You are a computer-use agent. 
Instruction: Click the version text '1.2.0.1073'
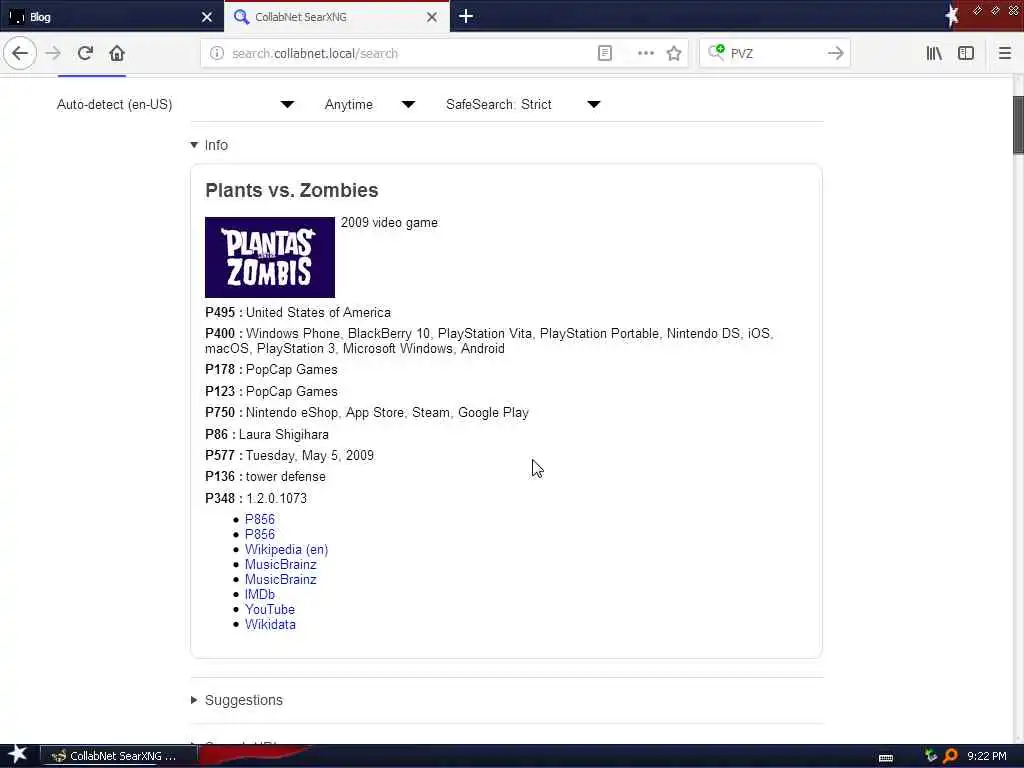(276, 498)
